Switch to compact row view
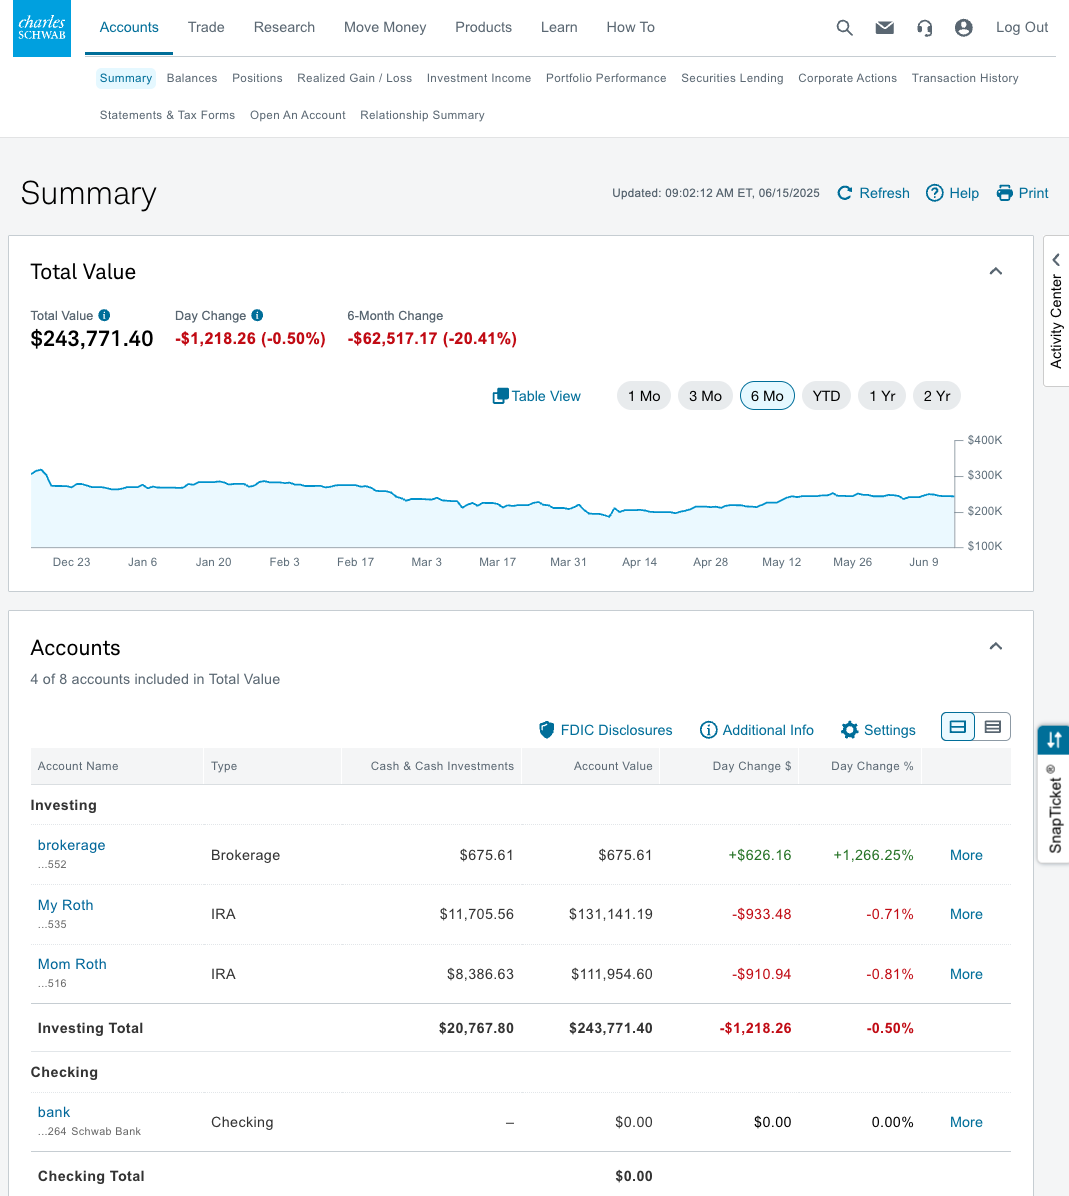1069x1196 pixels. click(993, 727)
